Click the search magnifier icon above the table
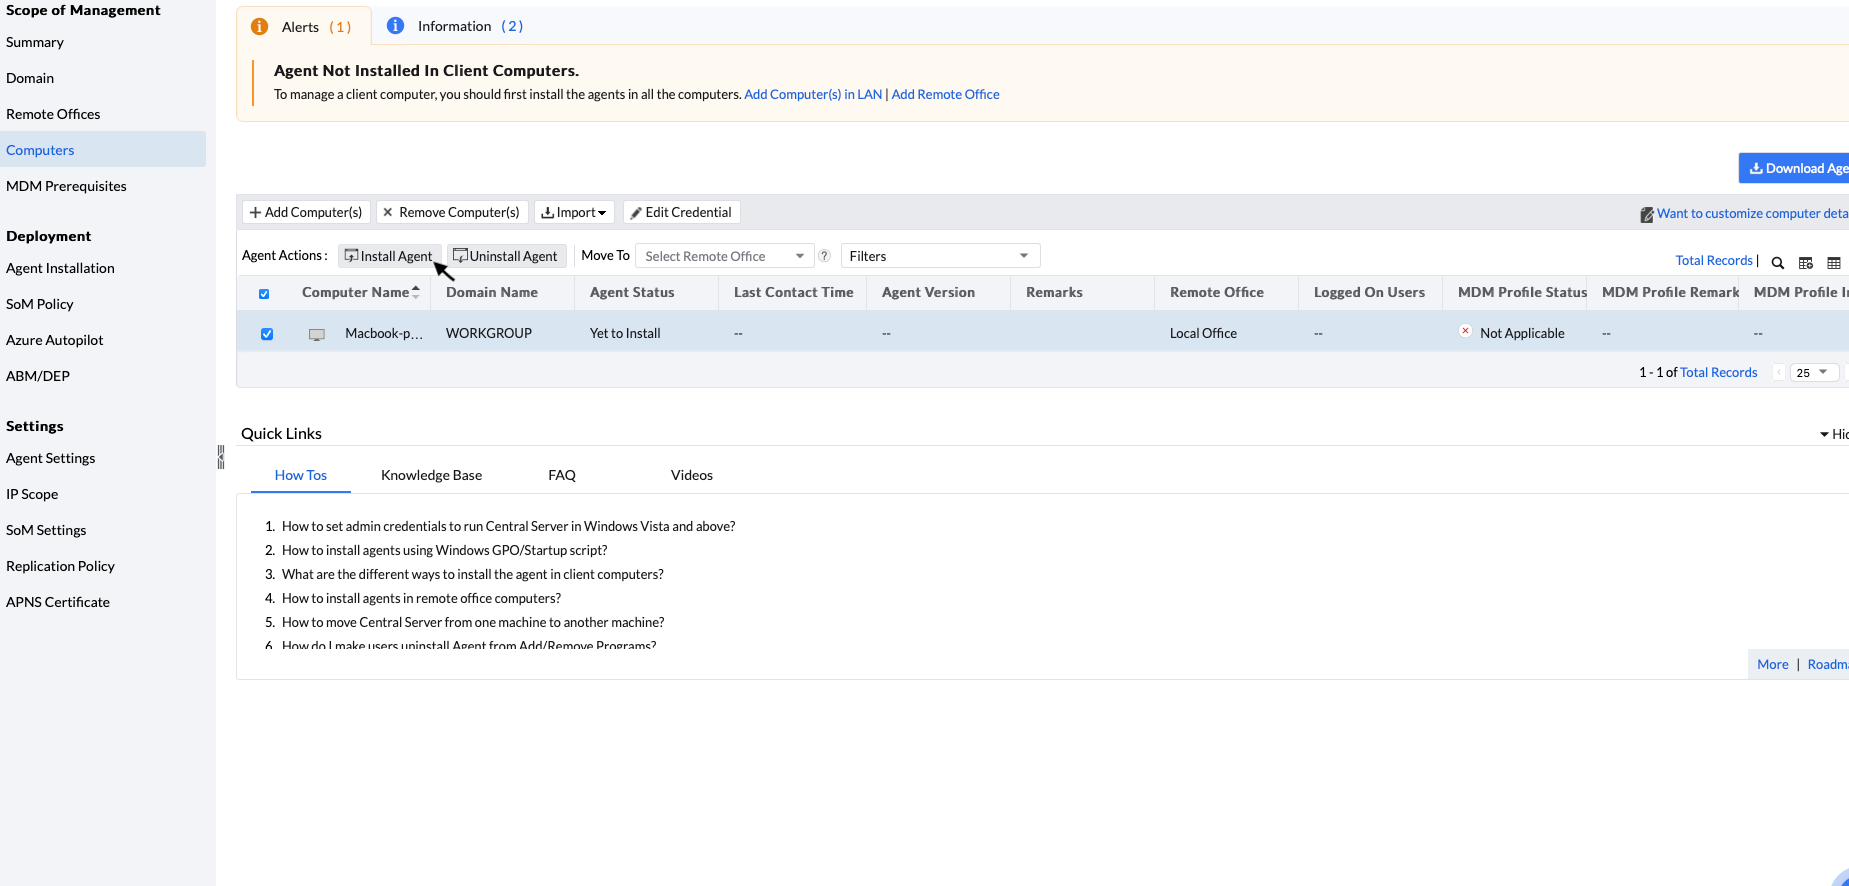Viewport: 1849px width, 886px height. 1778,263
